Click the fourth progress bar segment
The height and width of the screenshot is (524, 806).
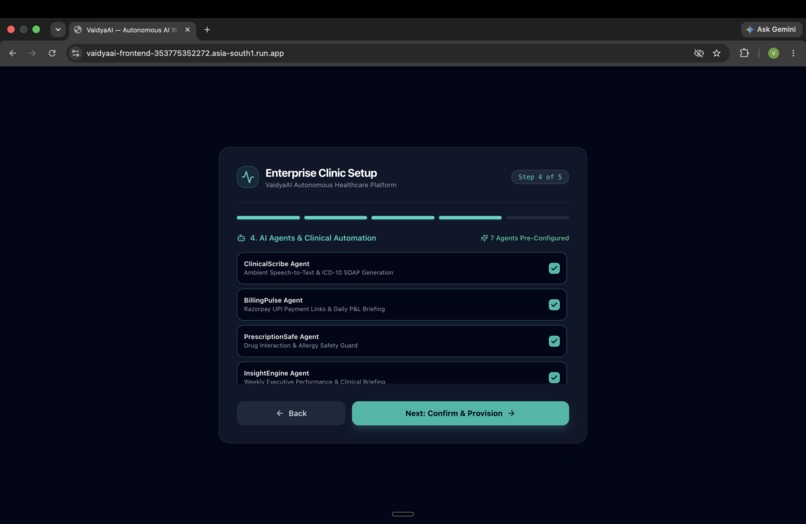(x=470, y=218)
